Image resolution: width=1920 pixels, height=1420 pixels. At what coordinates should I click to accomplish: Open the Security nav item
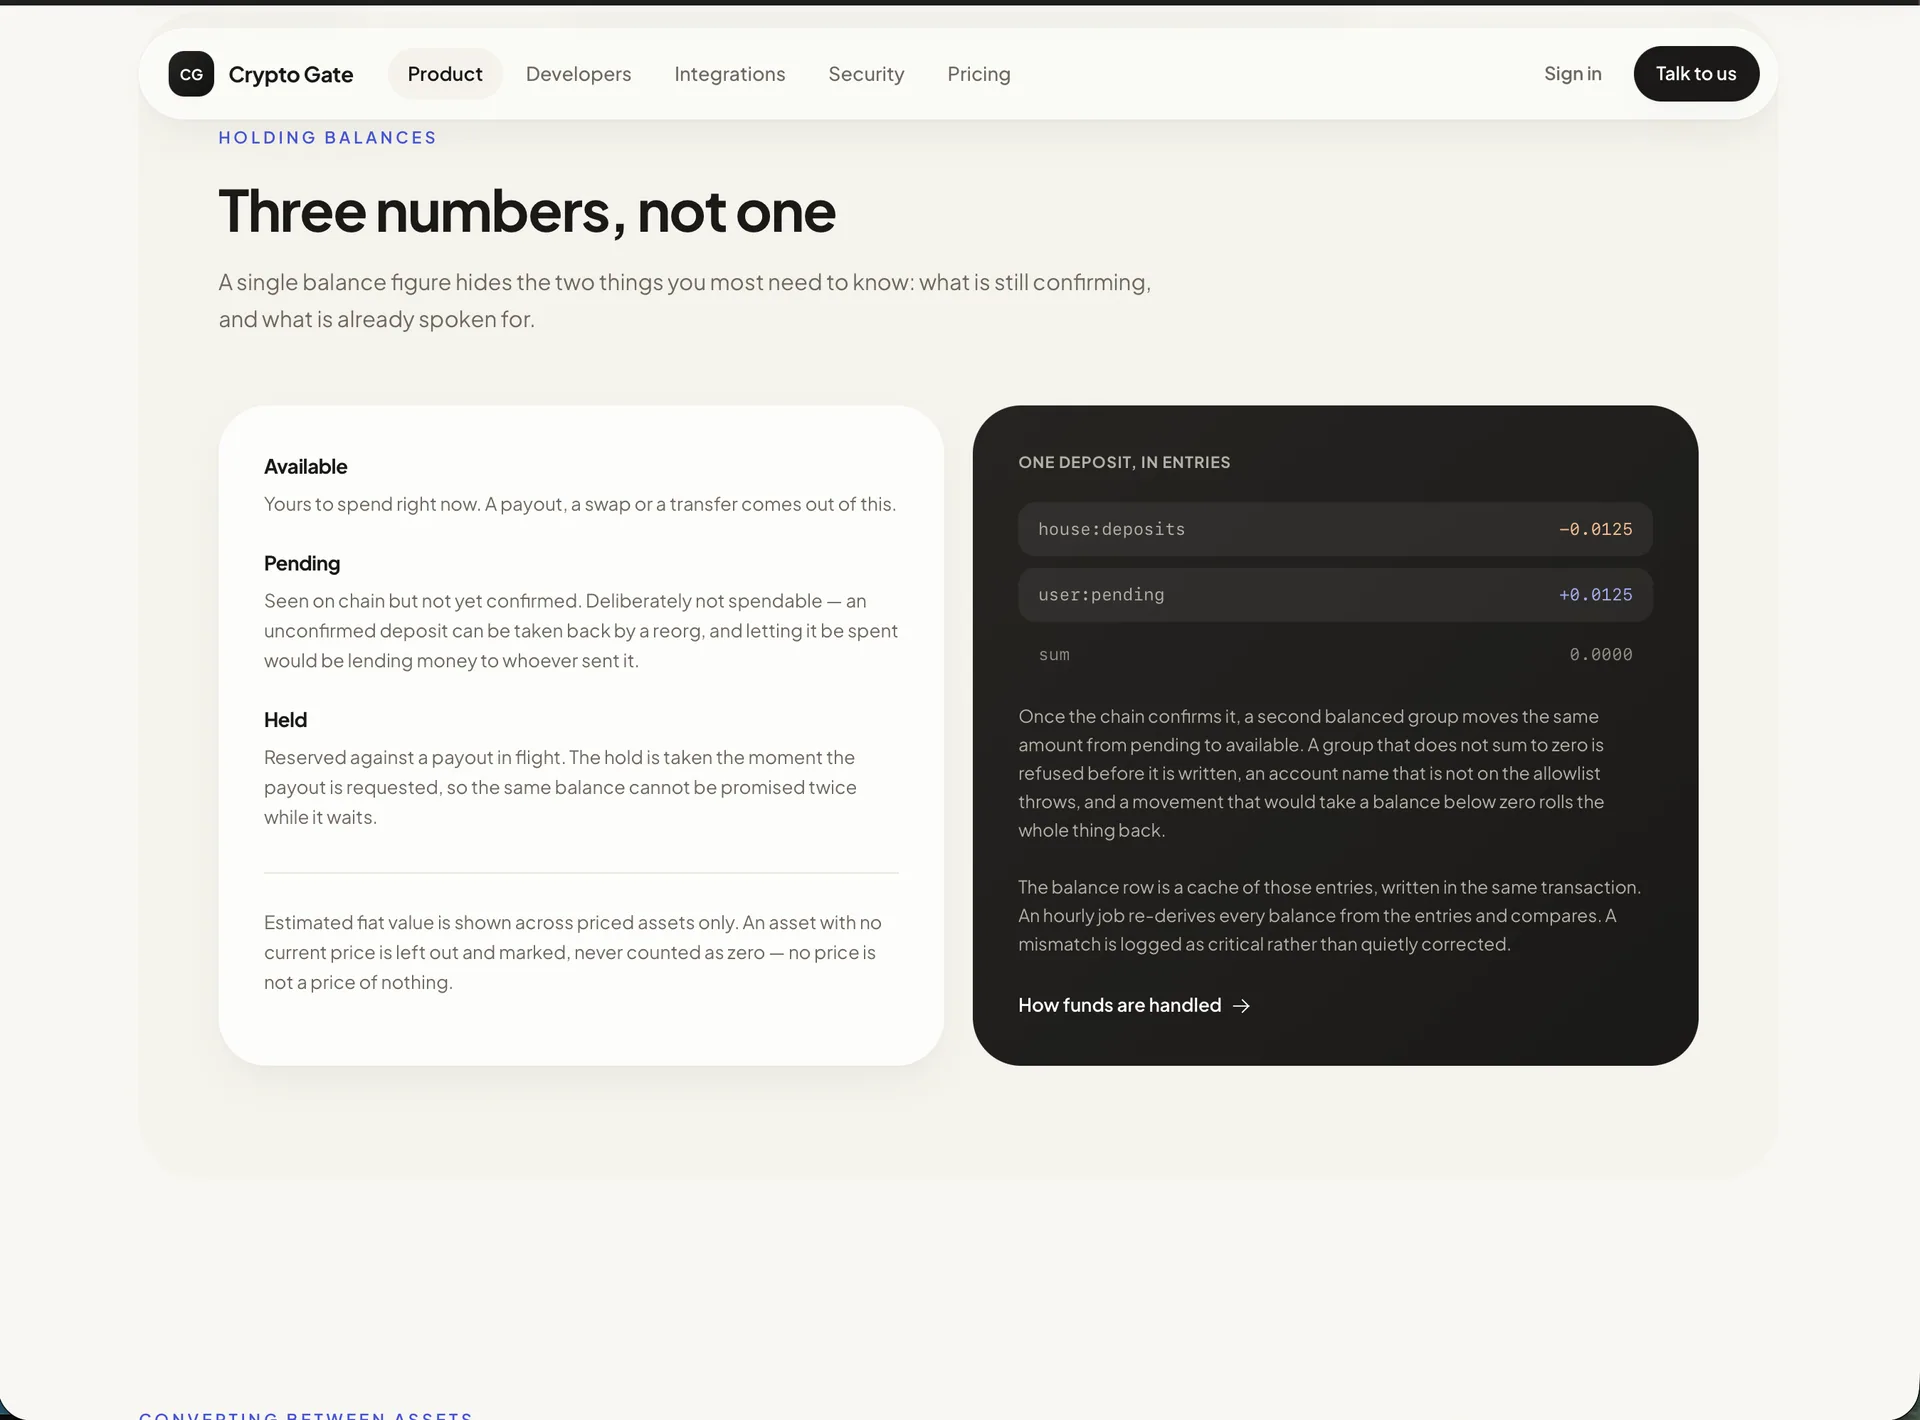pos(866,74)
